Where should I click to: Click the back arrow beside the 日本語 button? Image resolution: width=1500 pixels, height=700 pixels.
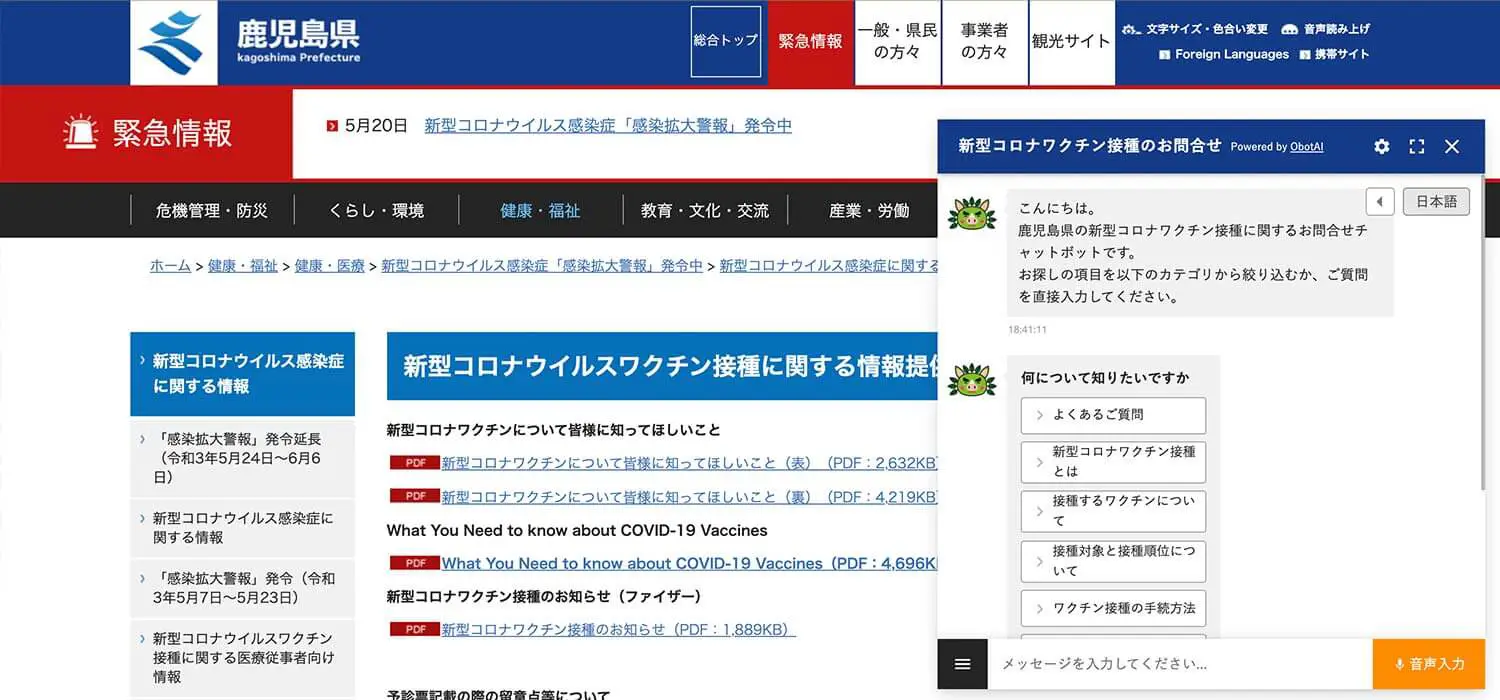(x=1380, y=201)
